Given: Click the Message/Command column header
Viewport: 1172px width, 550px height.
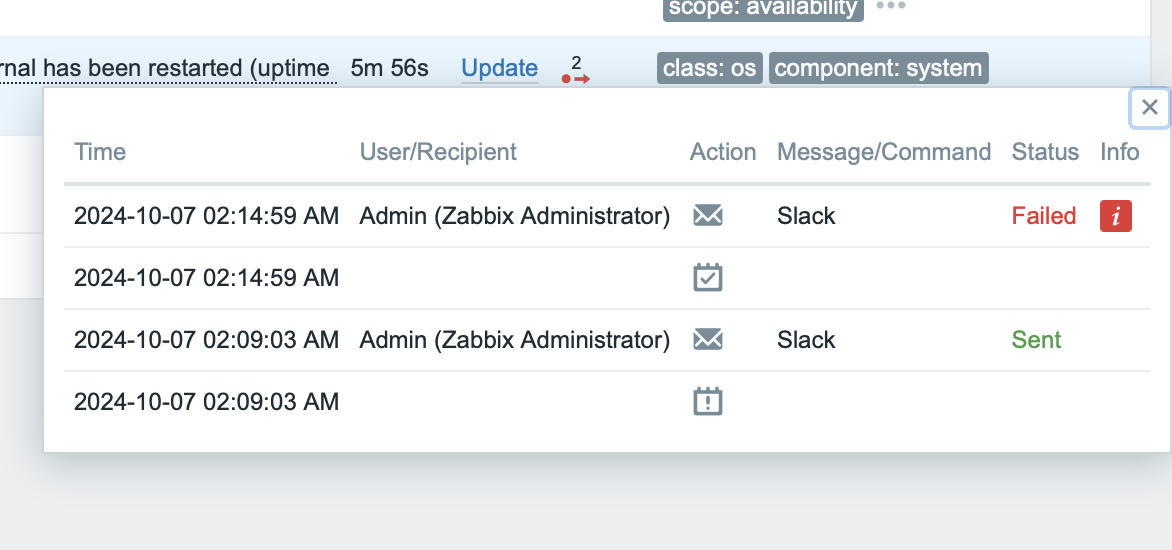Looking at the screenshot, I should coord(883,152).
